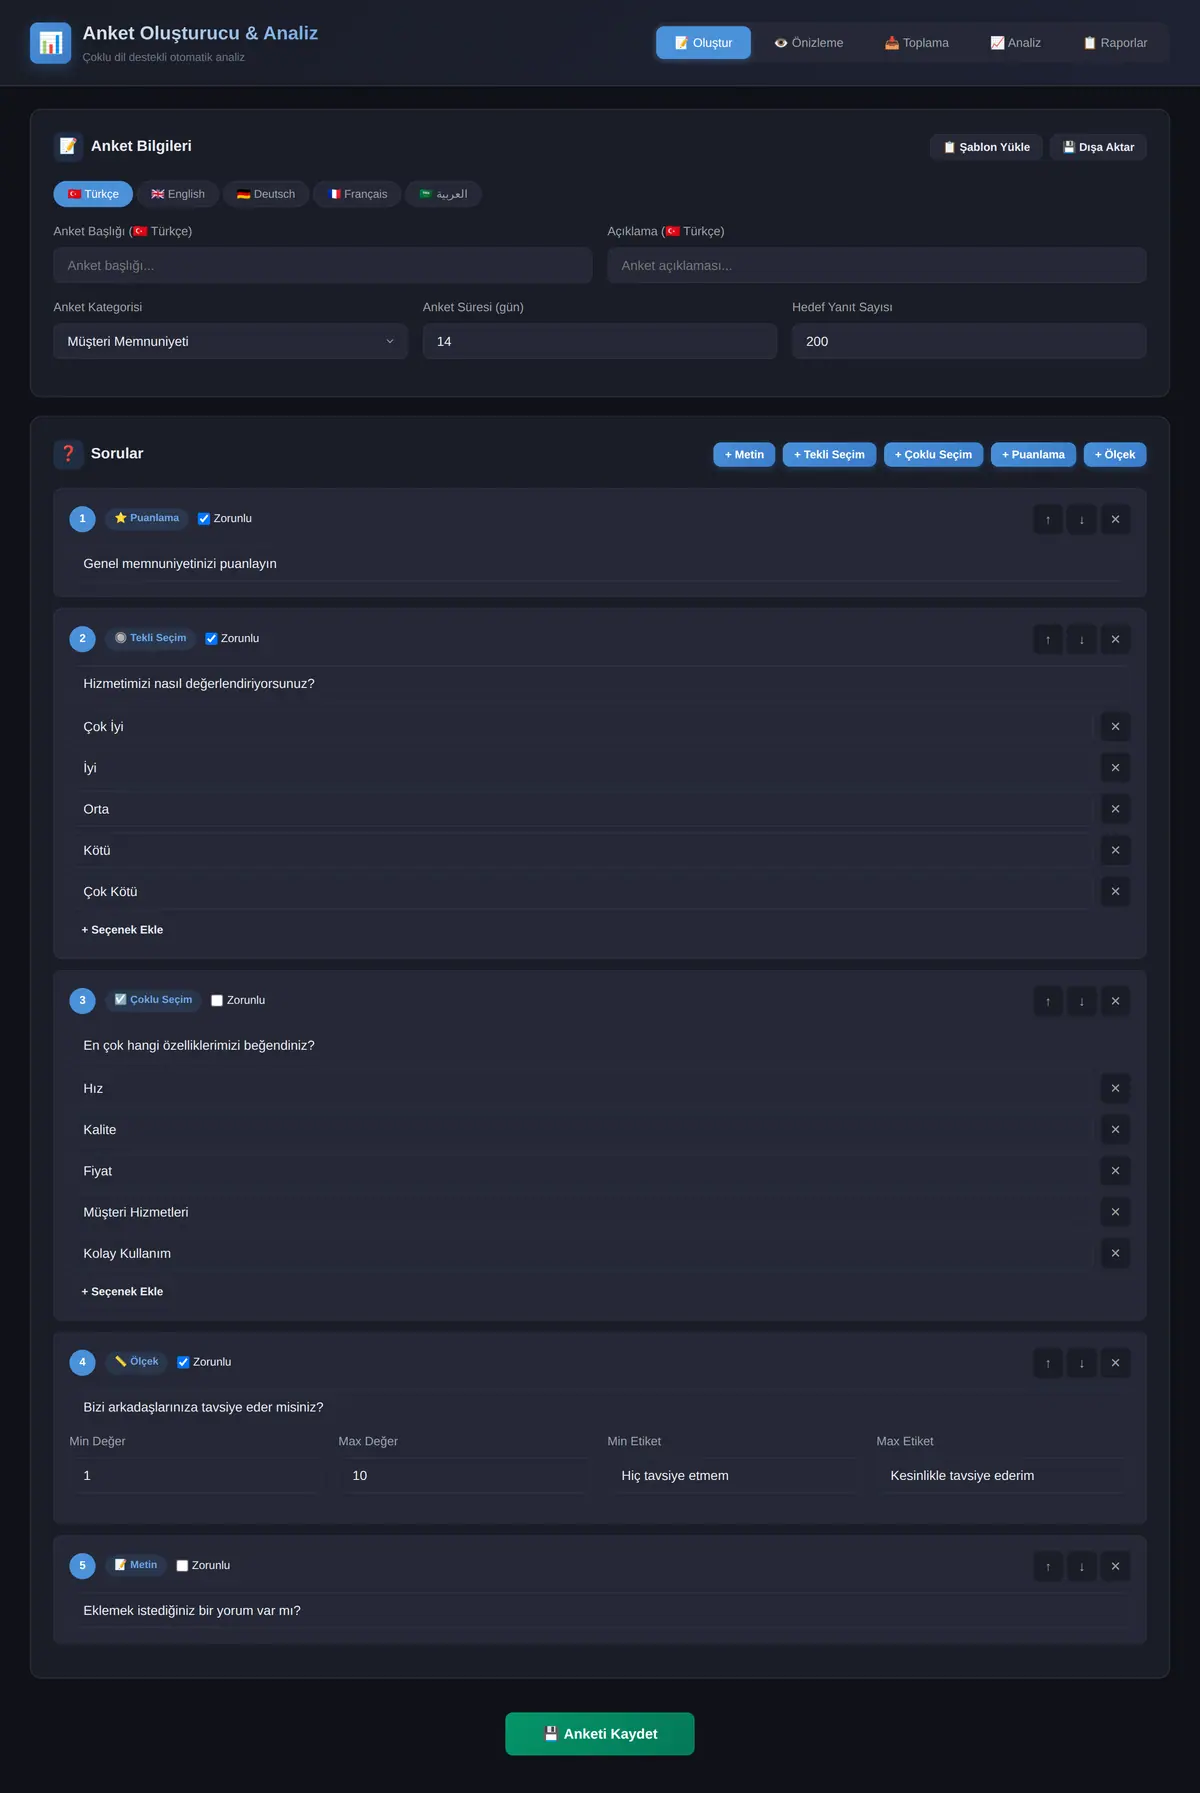The image size is (1200, 1793).
Task: Add a Çoklu Seçim question
Action: pos(933,455)
